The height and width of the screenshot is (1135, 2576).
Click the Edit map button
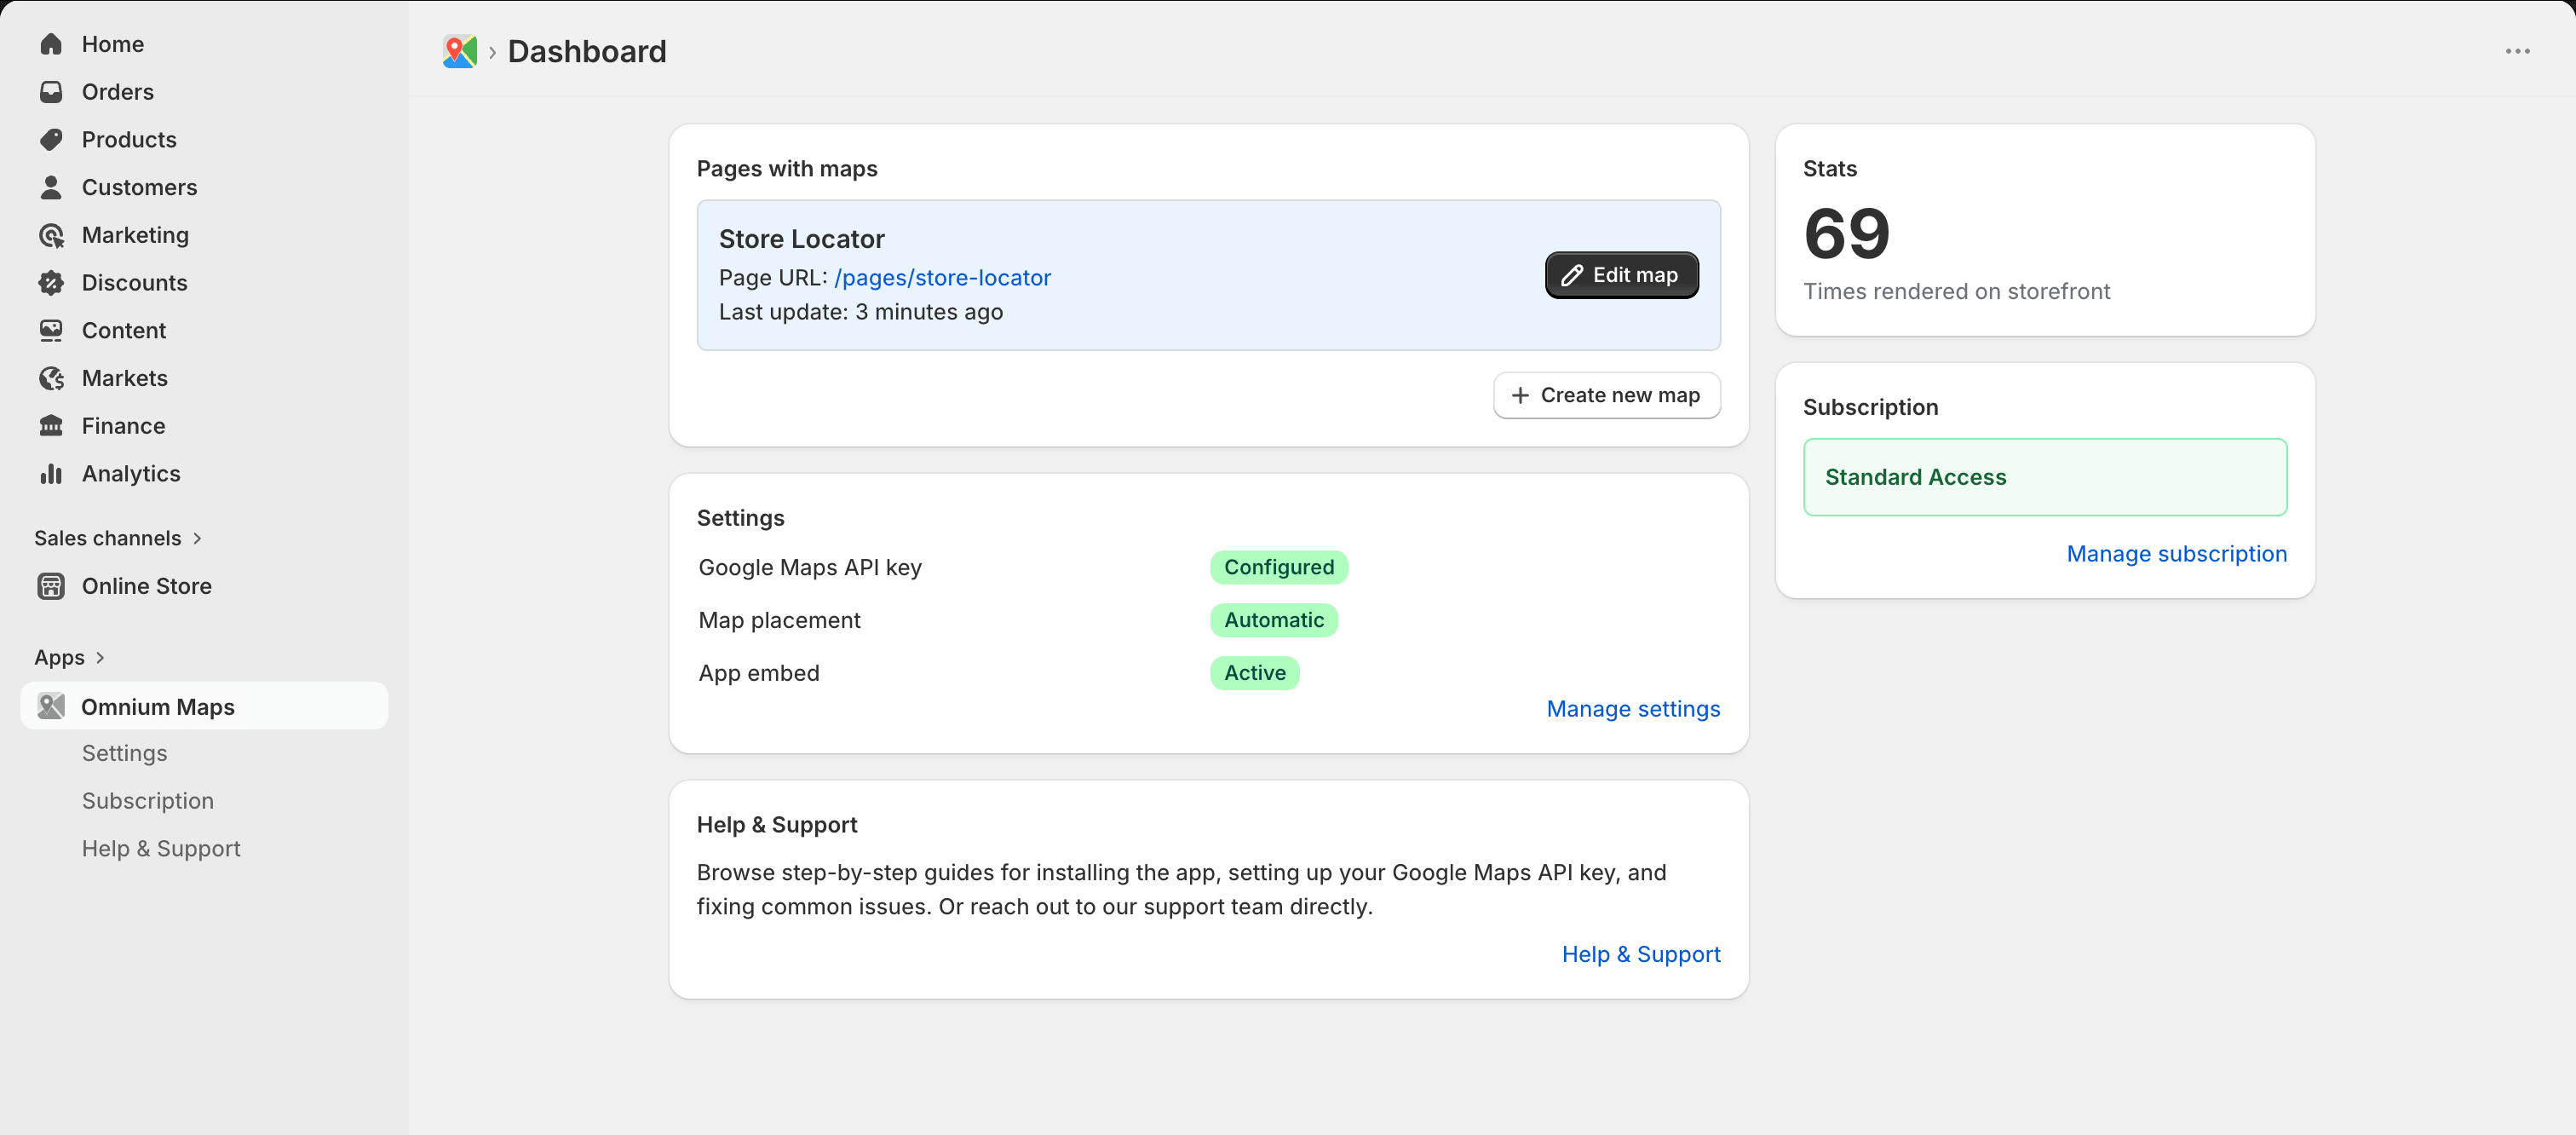coord(1620,274)
